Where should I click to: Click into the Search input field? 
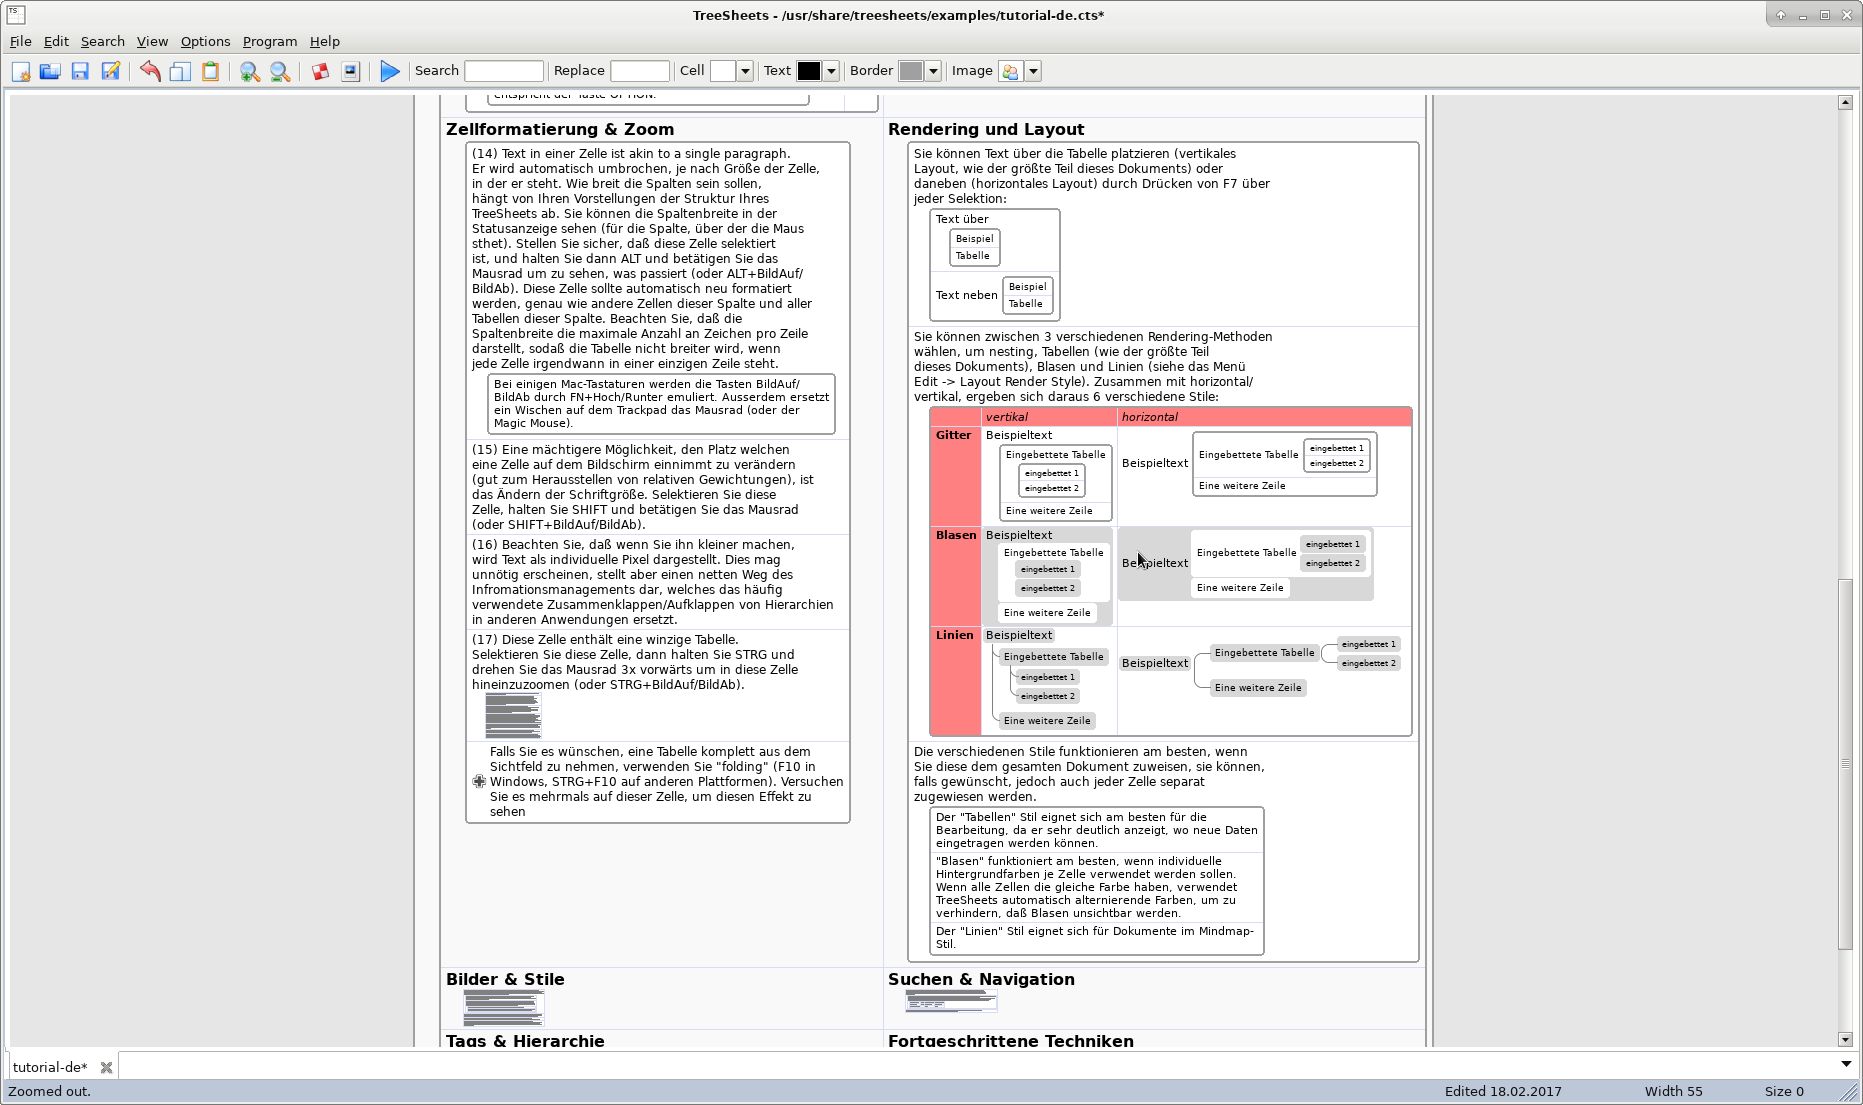(504, 71)
